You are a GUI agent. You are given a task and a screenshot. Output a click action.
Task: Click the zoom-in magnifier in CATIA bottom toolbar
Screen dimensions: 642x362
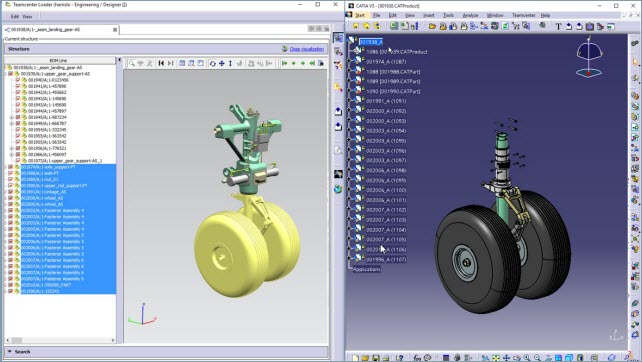pyautogui.click(x=527, y=357)
